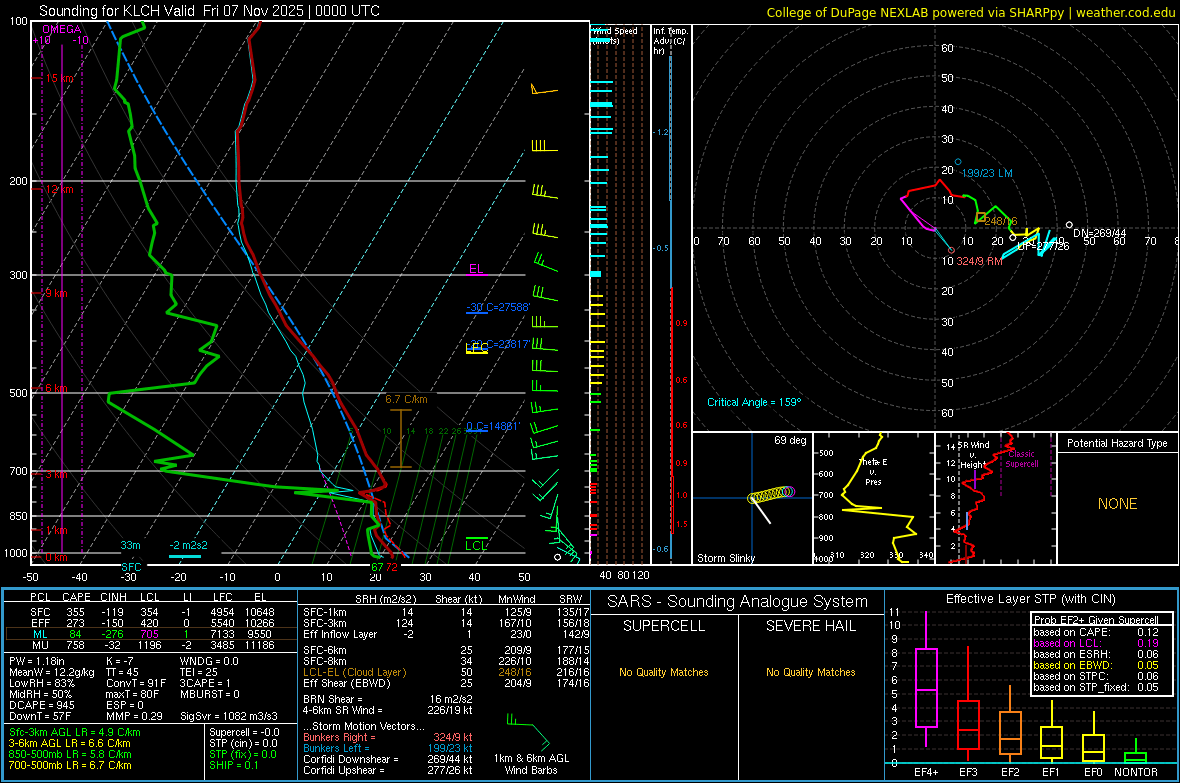Click the magenta 'based on LCL' probability row
1180x783 pixels.
1096,643
